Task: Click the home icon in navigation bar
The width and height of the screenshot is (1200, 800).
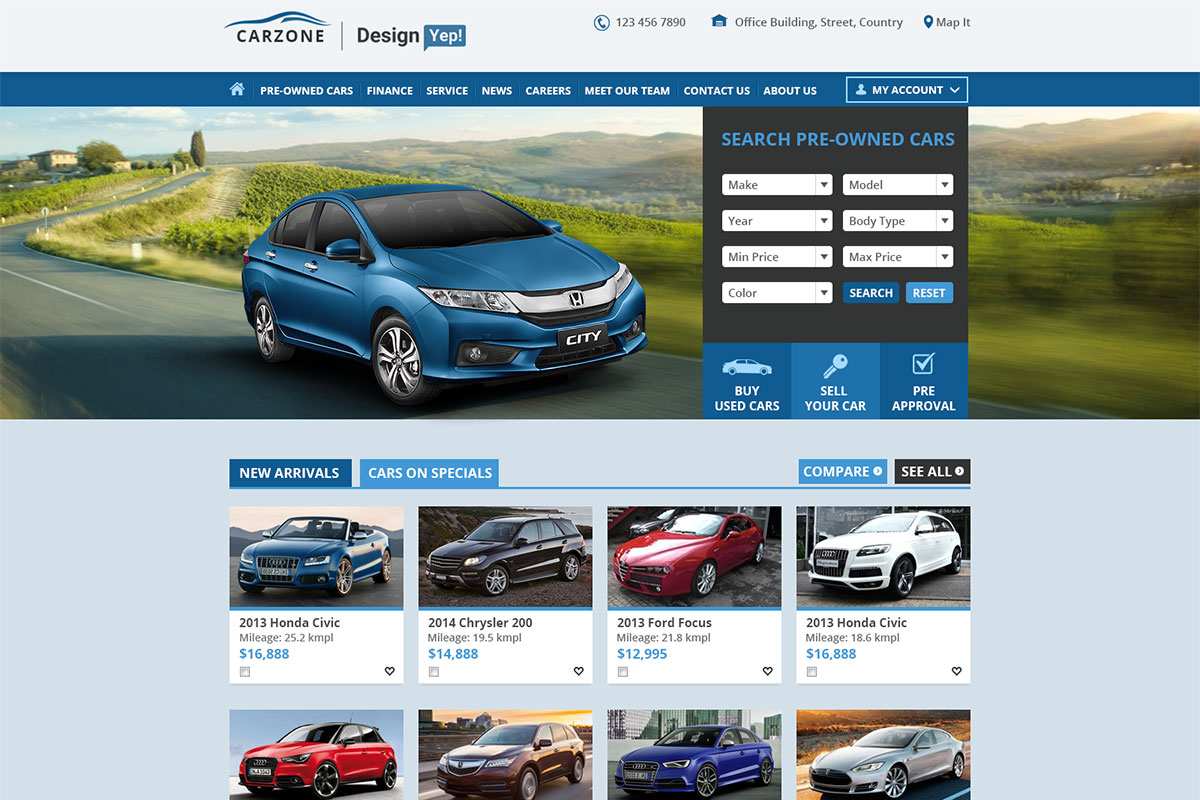Action: point(237,89)
